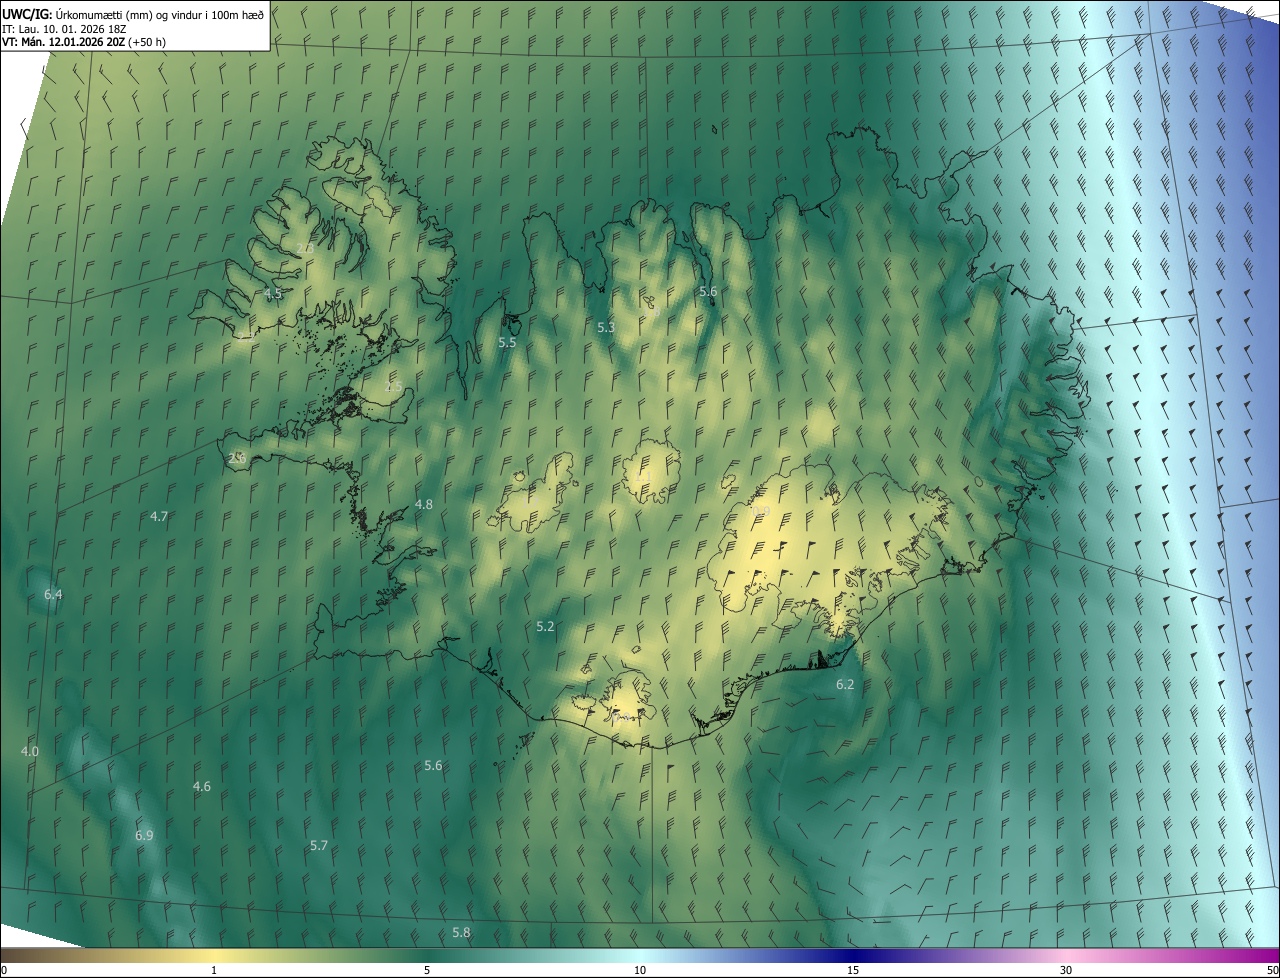This screenshot has height=978, width=1280.
Task: Click the '6.9' value label on the map
Action: [x=144, y=836]
